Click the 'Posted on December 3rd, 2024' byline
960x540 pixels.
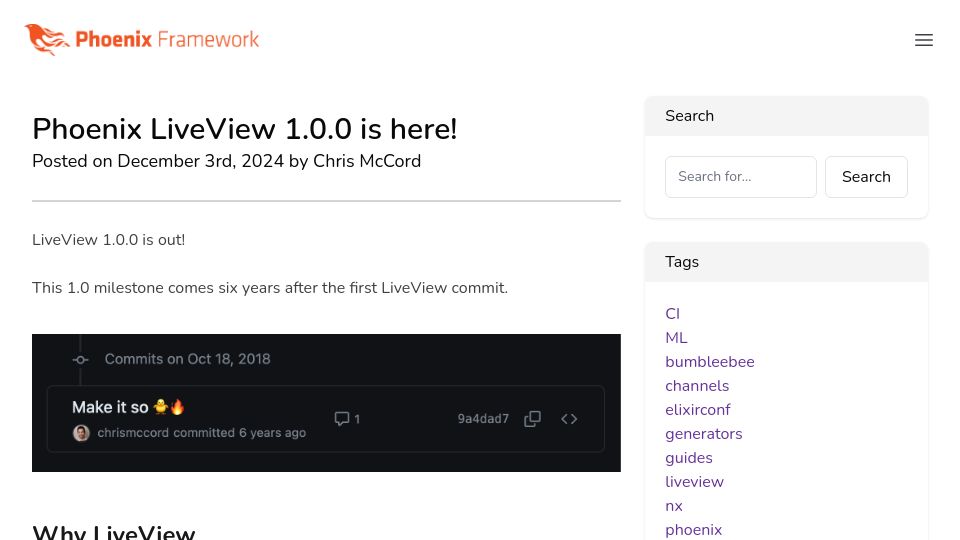226,161
